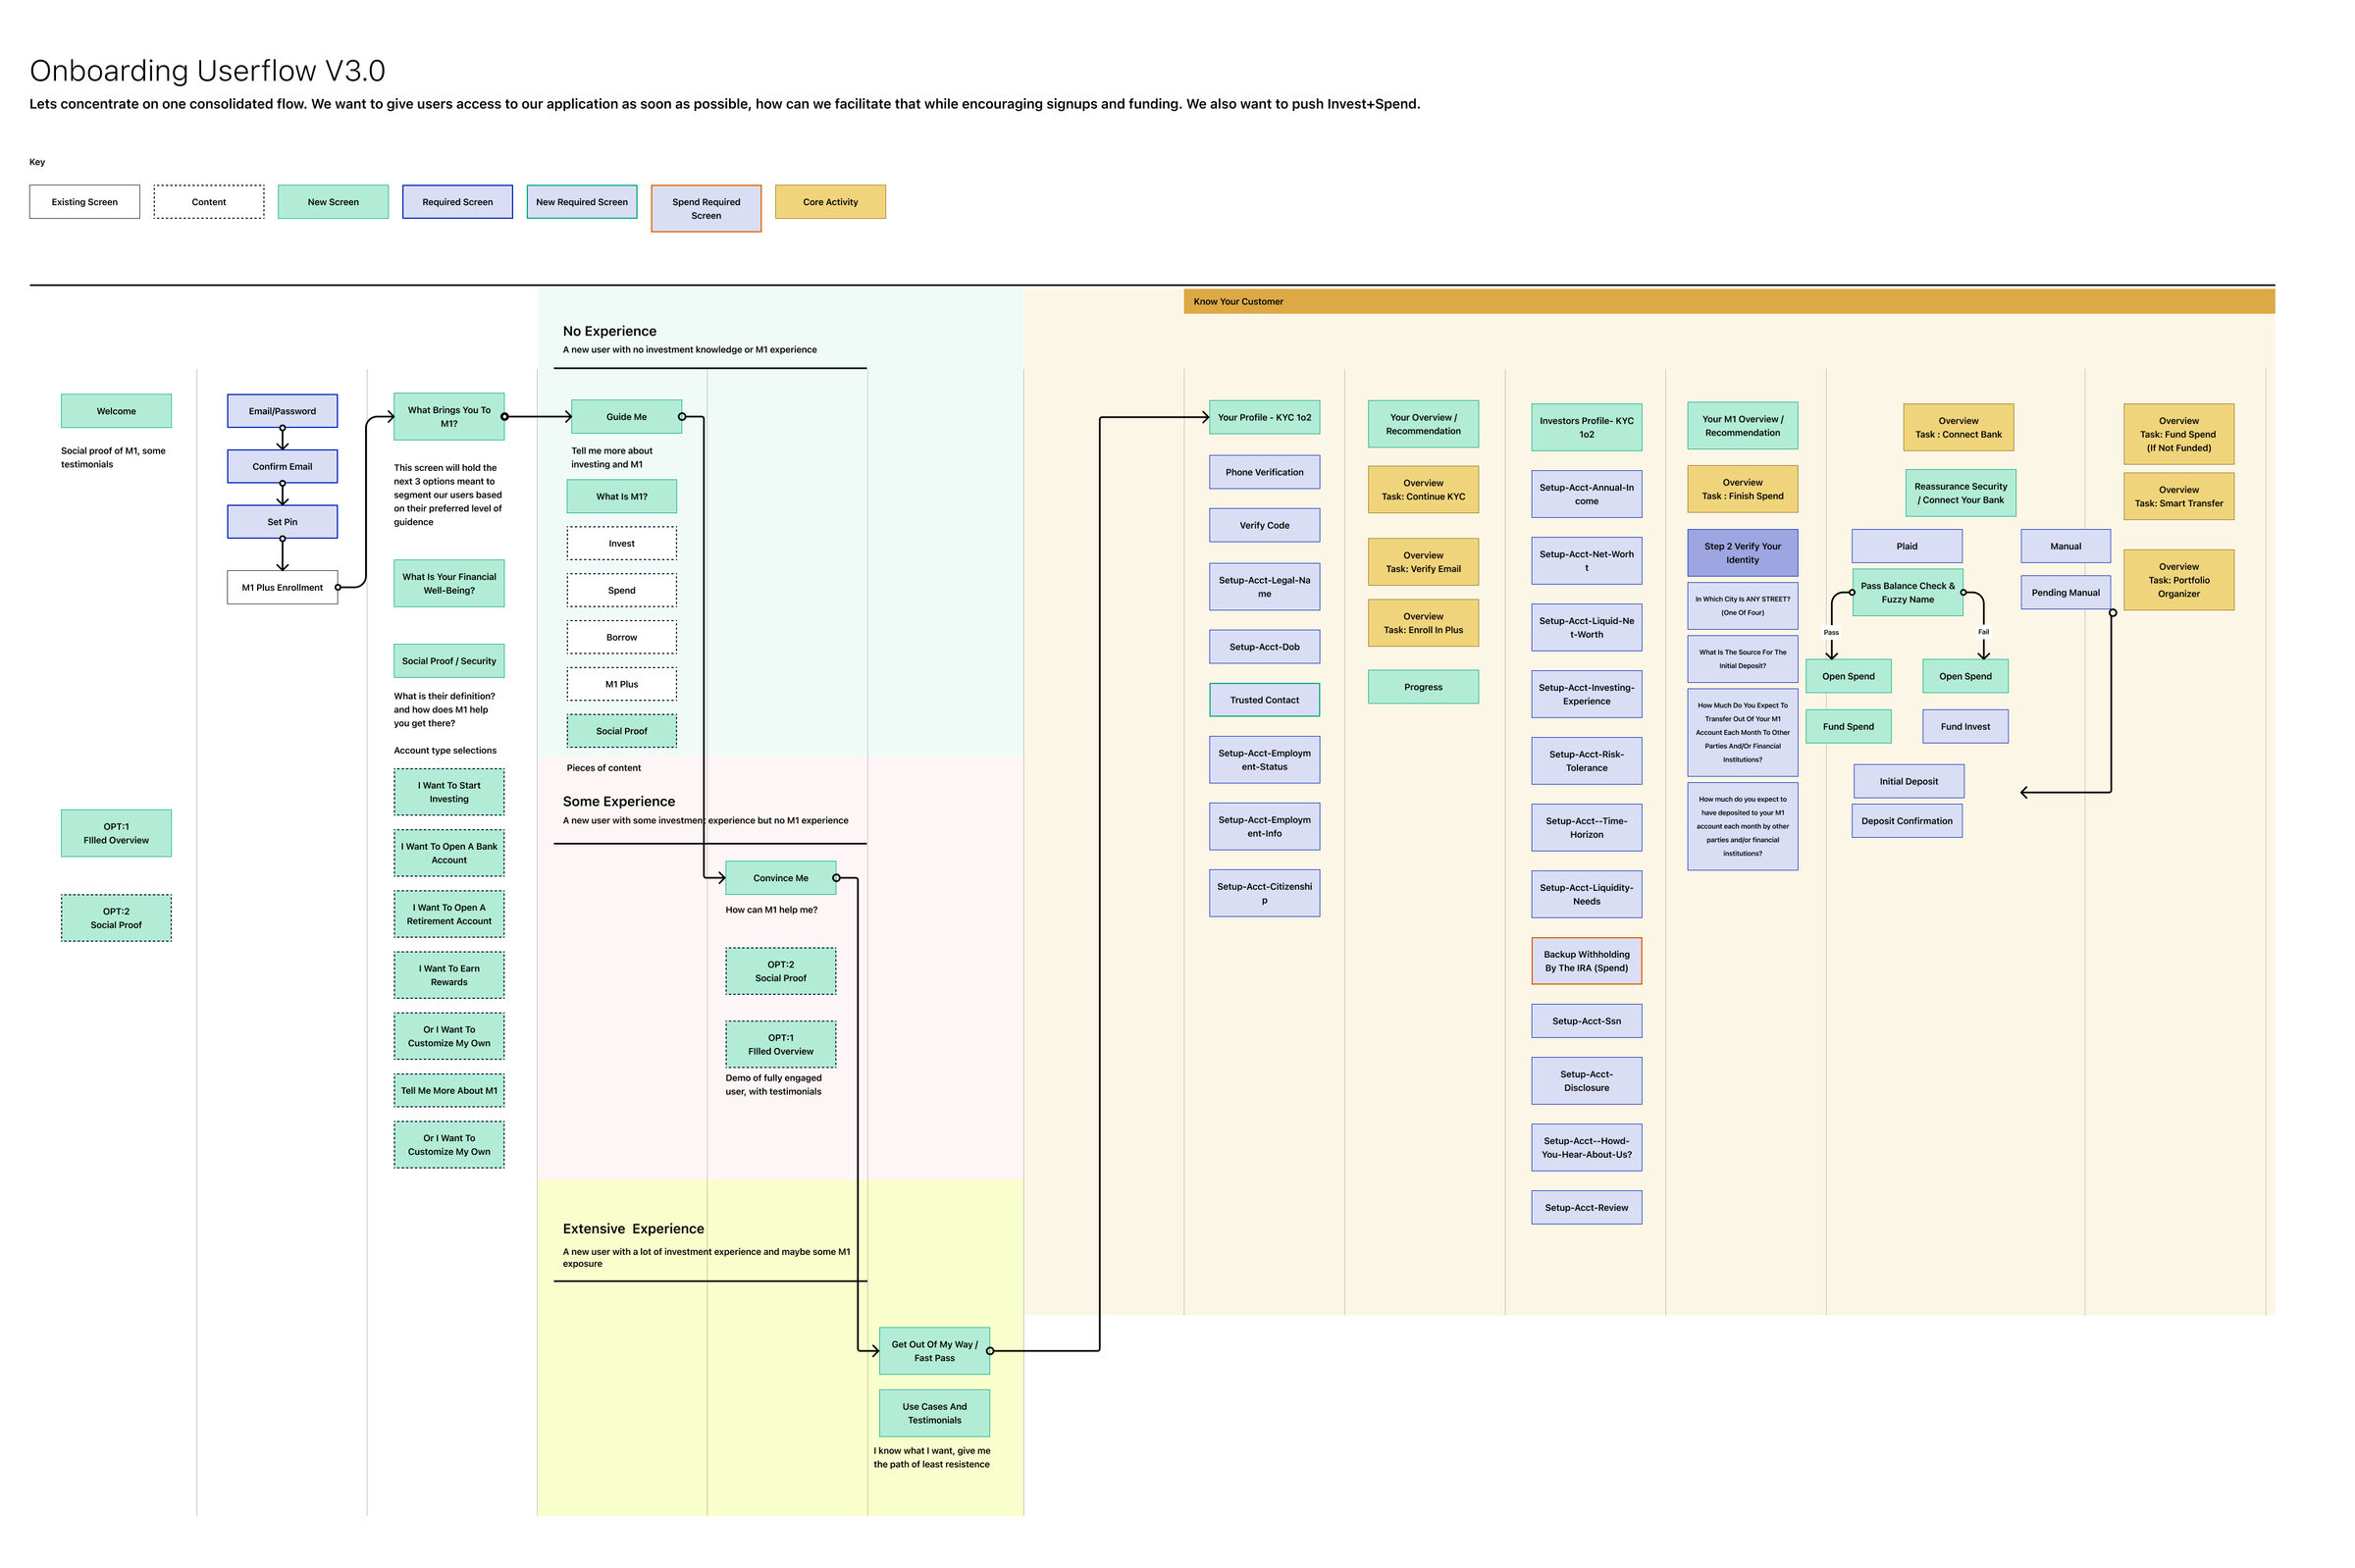Click the Core Activity legend box
The height and width of the screenshot is (1568, 2355).
[x=830, y=201]
